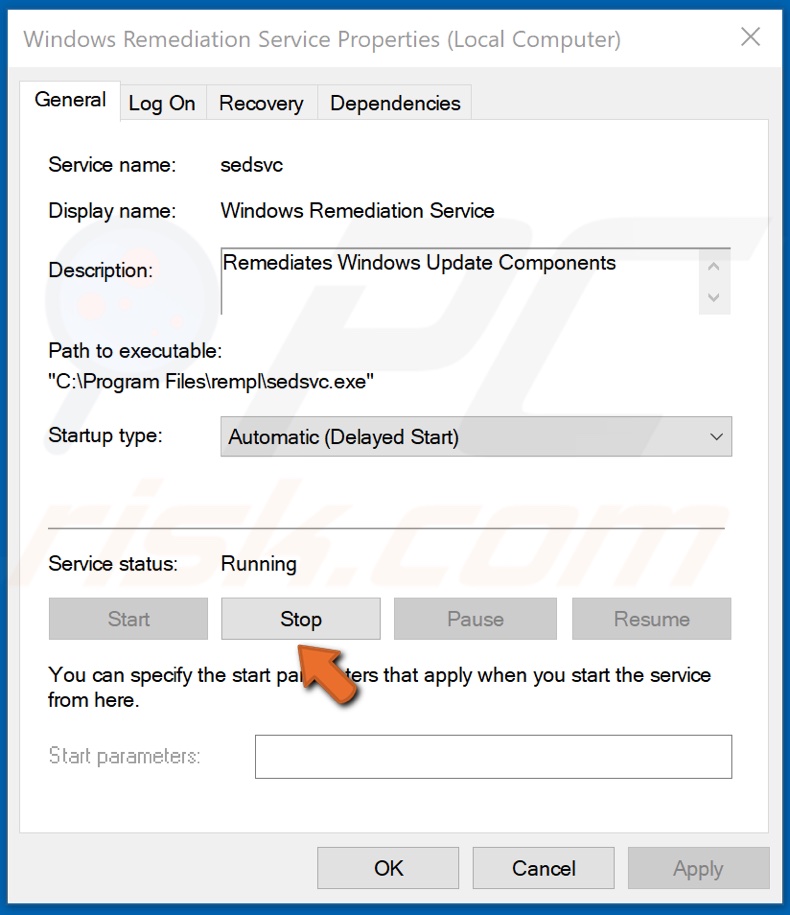Viewport: 790px width, 915px height.
Task: Stop the Windows Remediation Service
Action: tap(299, 618)
